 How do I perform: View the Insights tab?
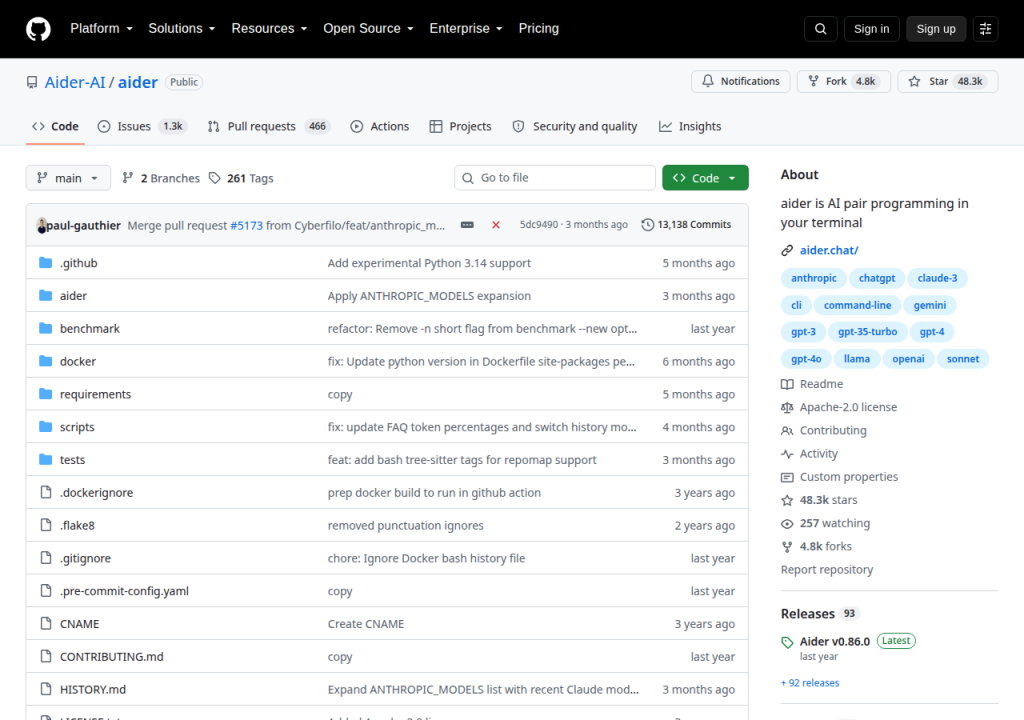[x=690, y=127]
